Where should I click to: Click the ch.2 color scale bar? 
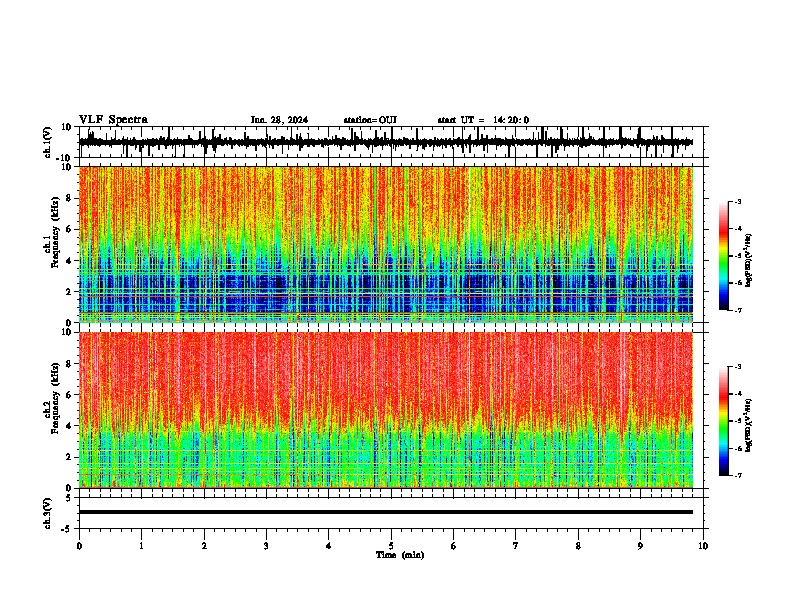pos(723,421)
